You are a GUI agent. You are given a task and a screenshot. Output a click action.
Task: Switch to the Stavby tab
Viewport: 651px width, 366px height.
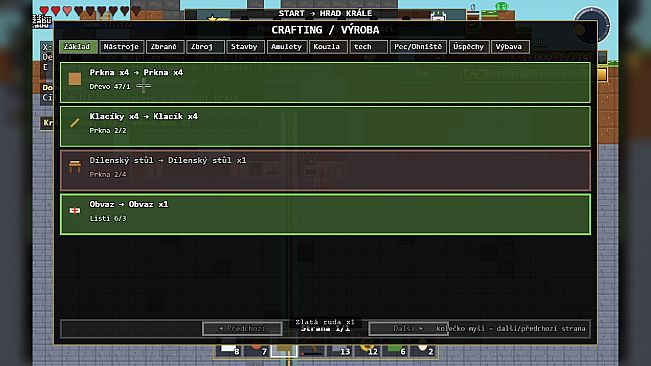pyautogui.click(x=245, y=47)
